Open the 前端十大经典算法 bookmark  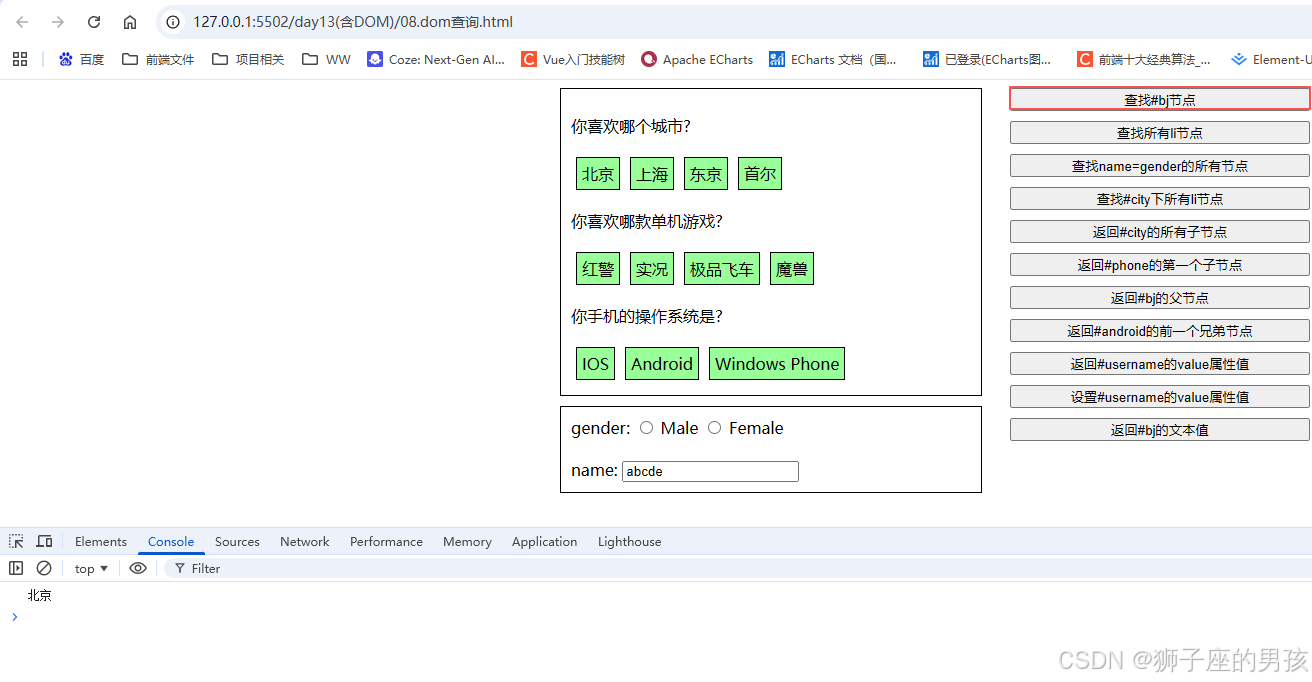(1143, 59)
